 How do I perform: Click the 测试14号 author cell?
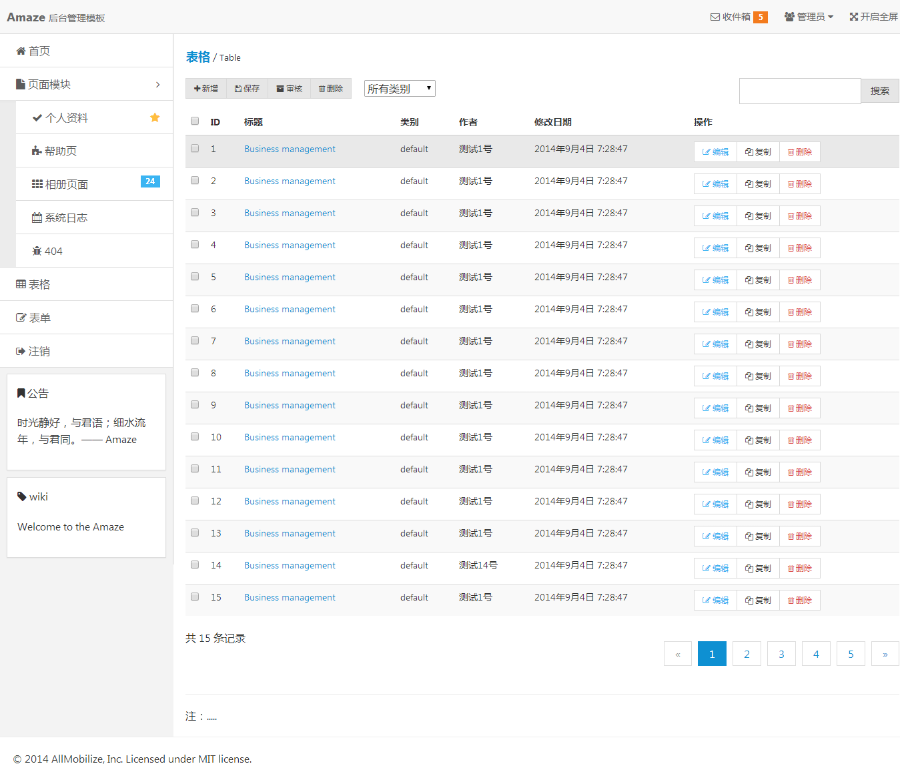[x=478, y=565]
